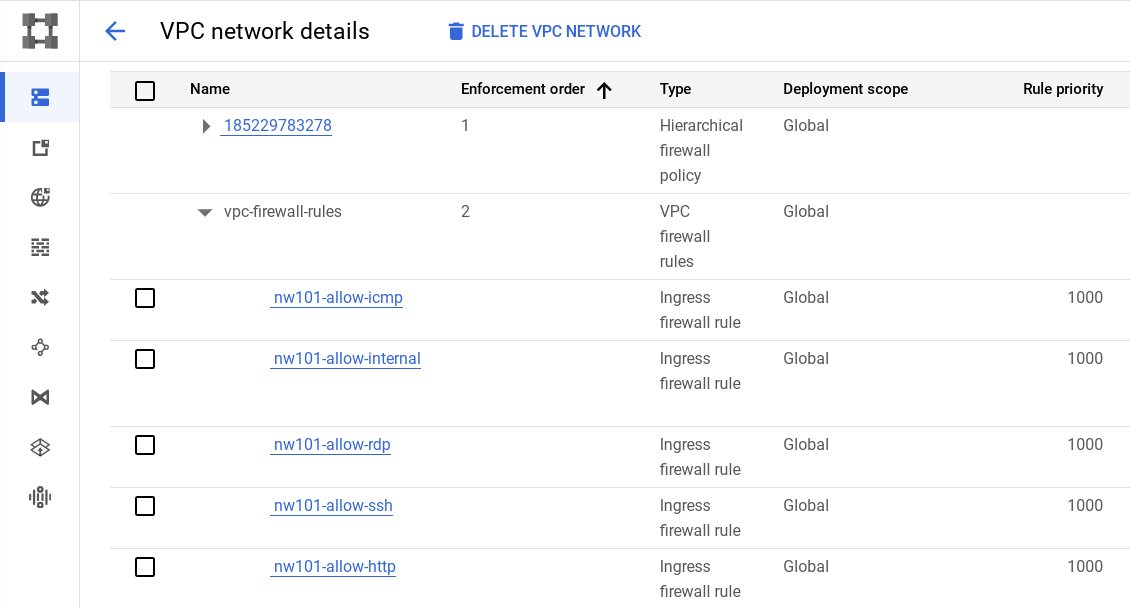This screenshot has height=608, width=1130.
Task: Open the nw101-allow-internal rule link
Action: [346, 358]
